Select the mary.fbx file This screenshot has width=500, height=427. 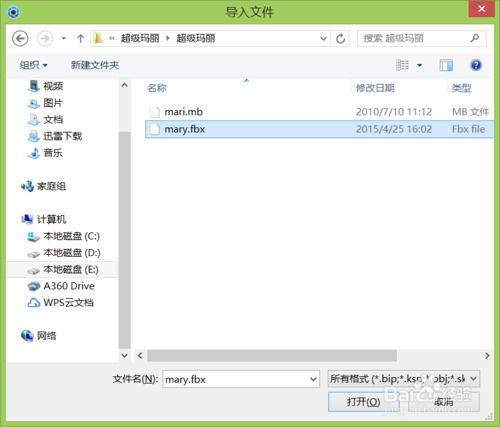point(319,129)
